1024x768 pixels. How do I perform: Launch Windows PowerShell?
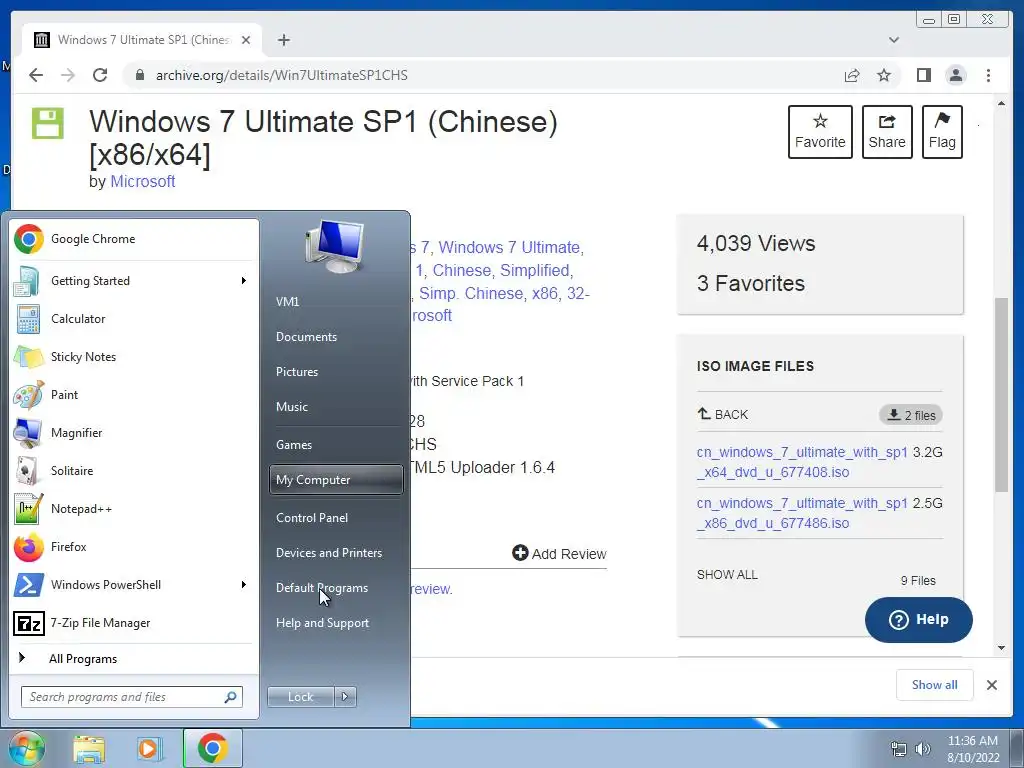coord(134,584)
